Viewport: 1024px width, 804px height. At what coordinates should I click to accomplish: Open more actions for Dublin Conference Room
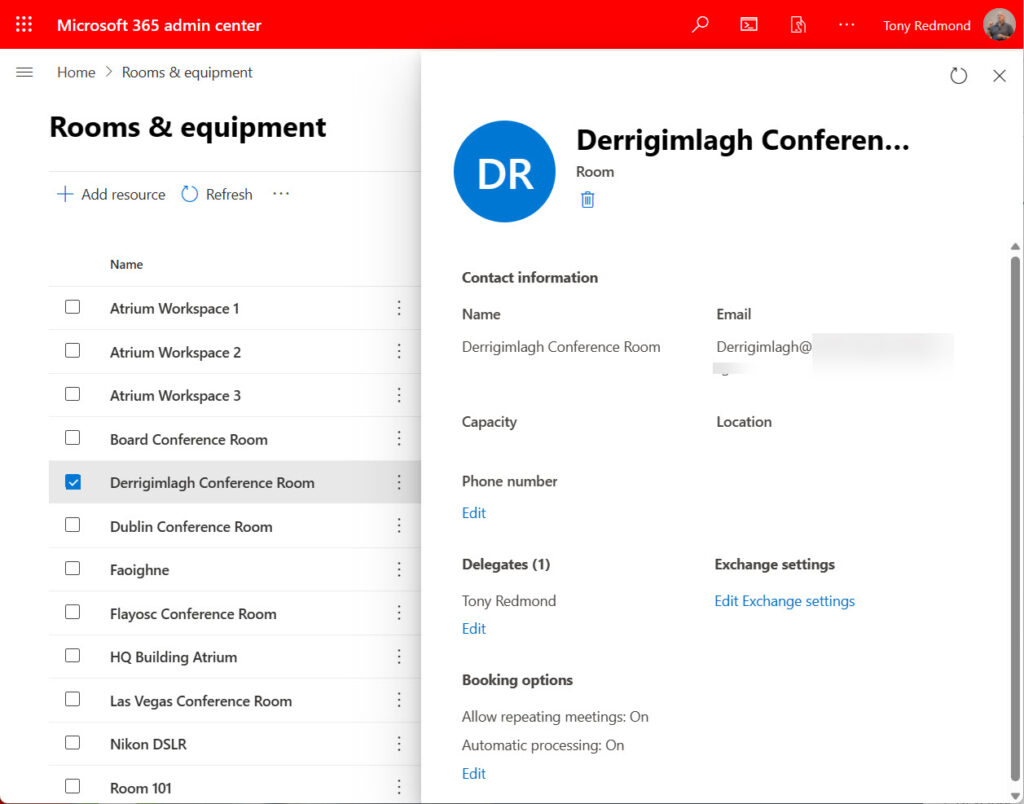[399, 526]
